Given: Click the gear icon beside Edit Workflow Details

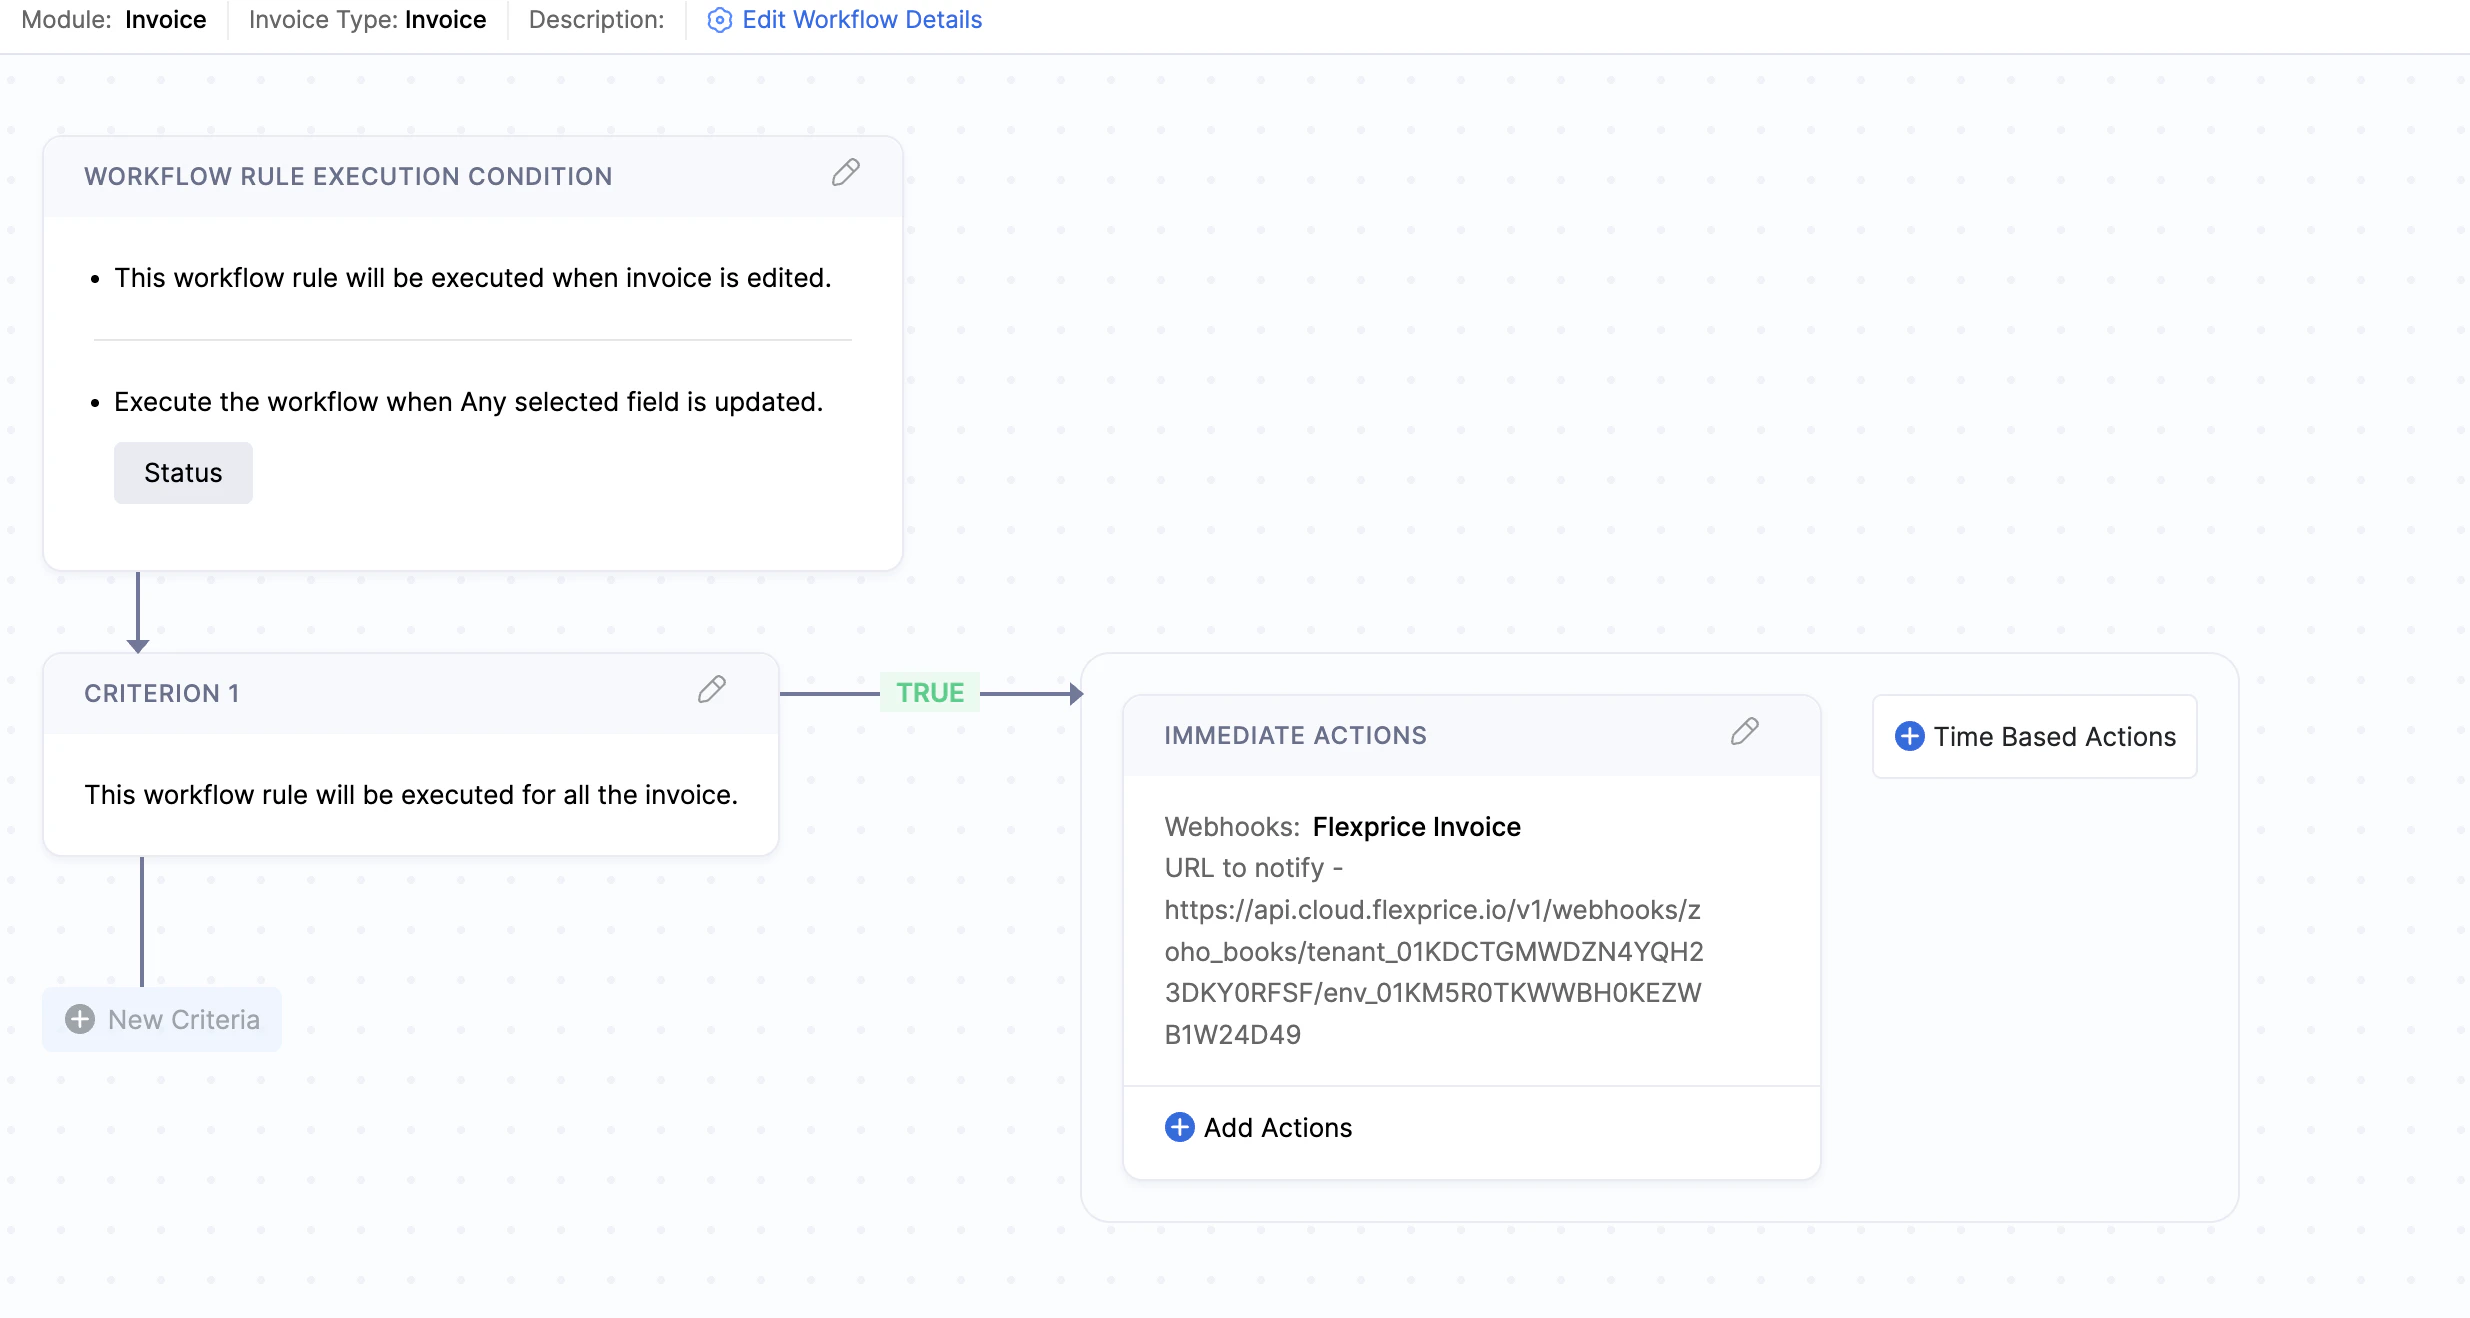Looking at the screenshot, I should coord(718,20).
